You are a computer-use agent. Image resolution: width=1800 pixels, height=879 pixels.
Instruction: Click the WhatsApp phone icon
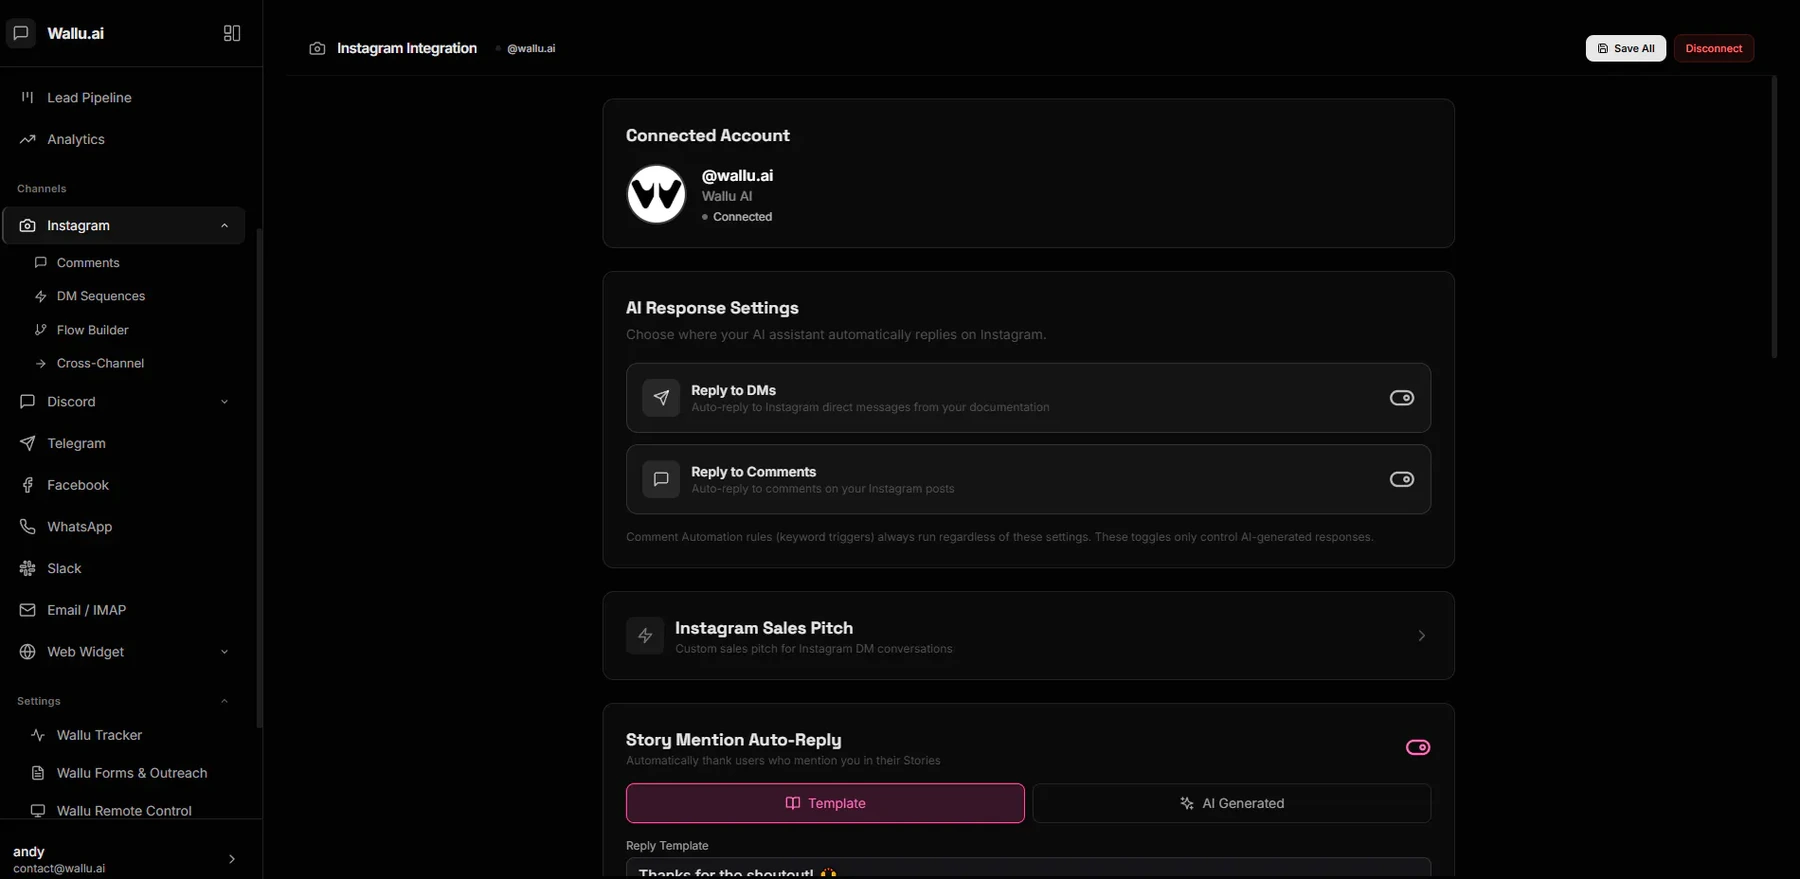(27, 527)
